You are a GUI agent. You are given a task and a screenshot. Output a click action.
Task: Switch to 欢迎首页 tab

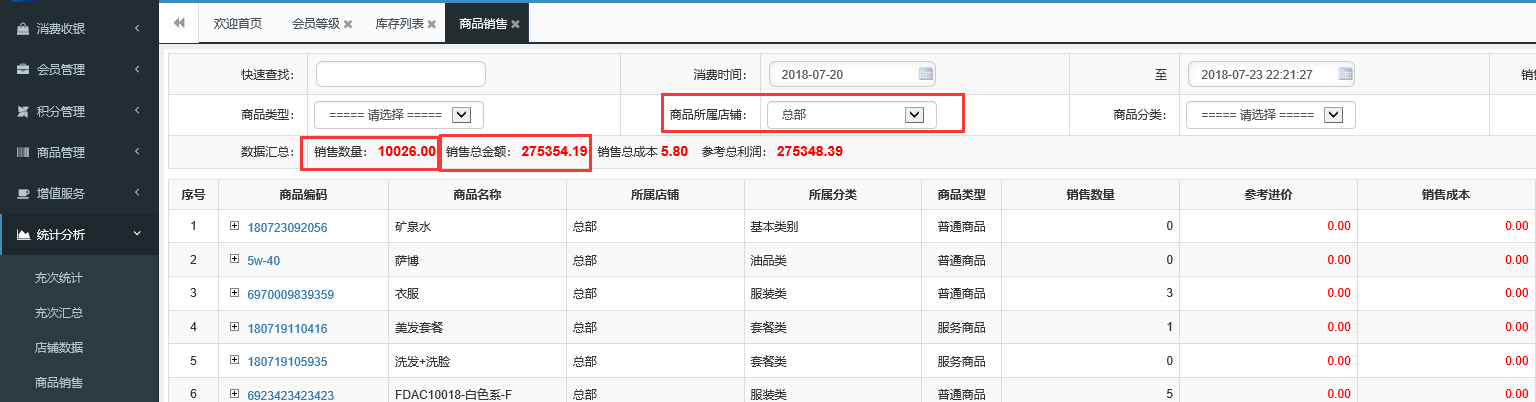238,23
